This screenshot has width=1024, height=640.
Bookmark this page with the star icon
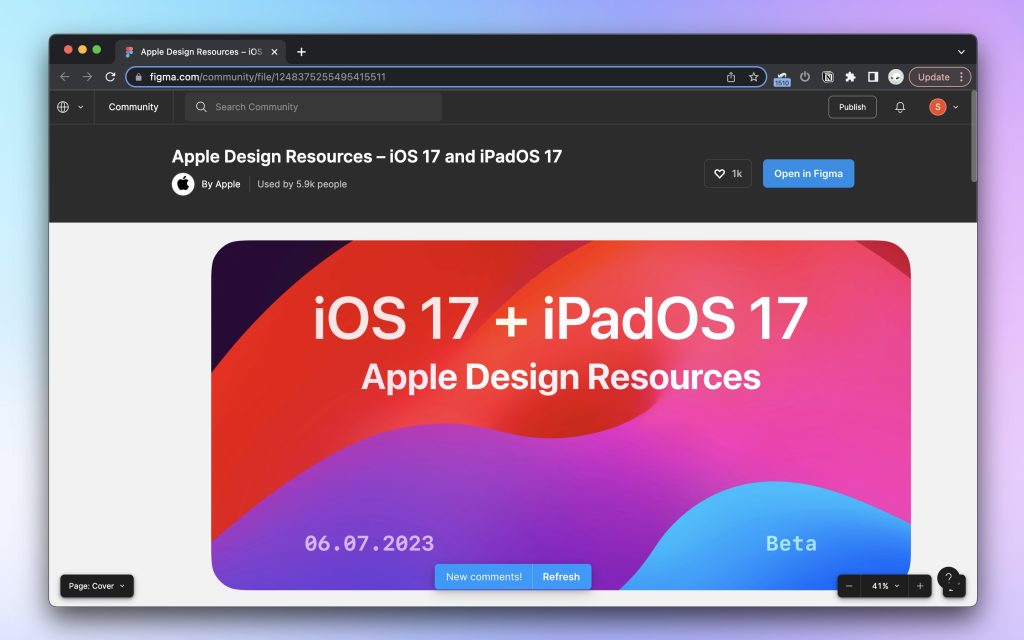tap(754, 77)
